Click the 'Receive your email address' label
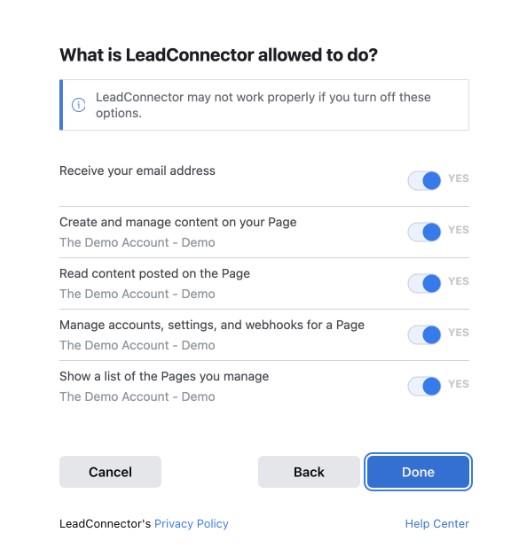This screenshot has width=532, height=548. (x=137, y=171)
